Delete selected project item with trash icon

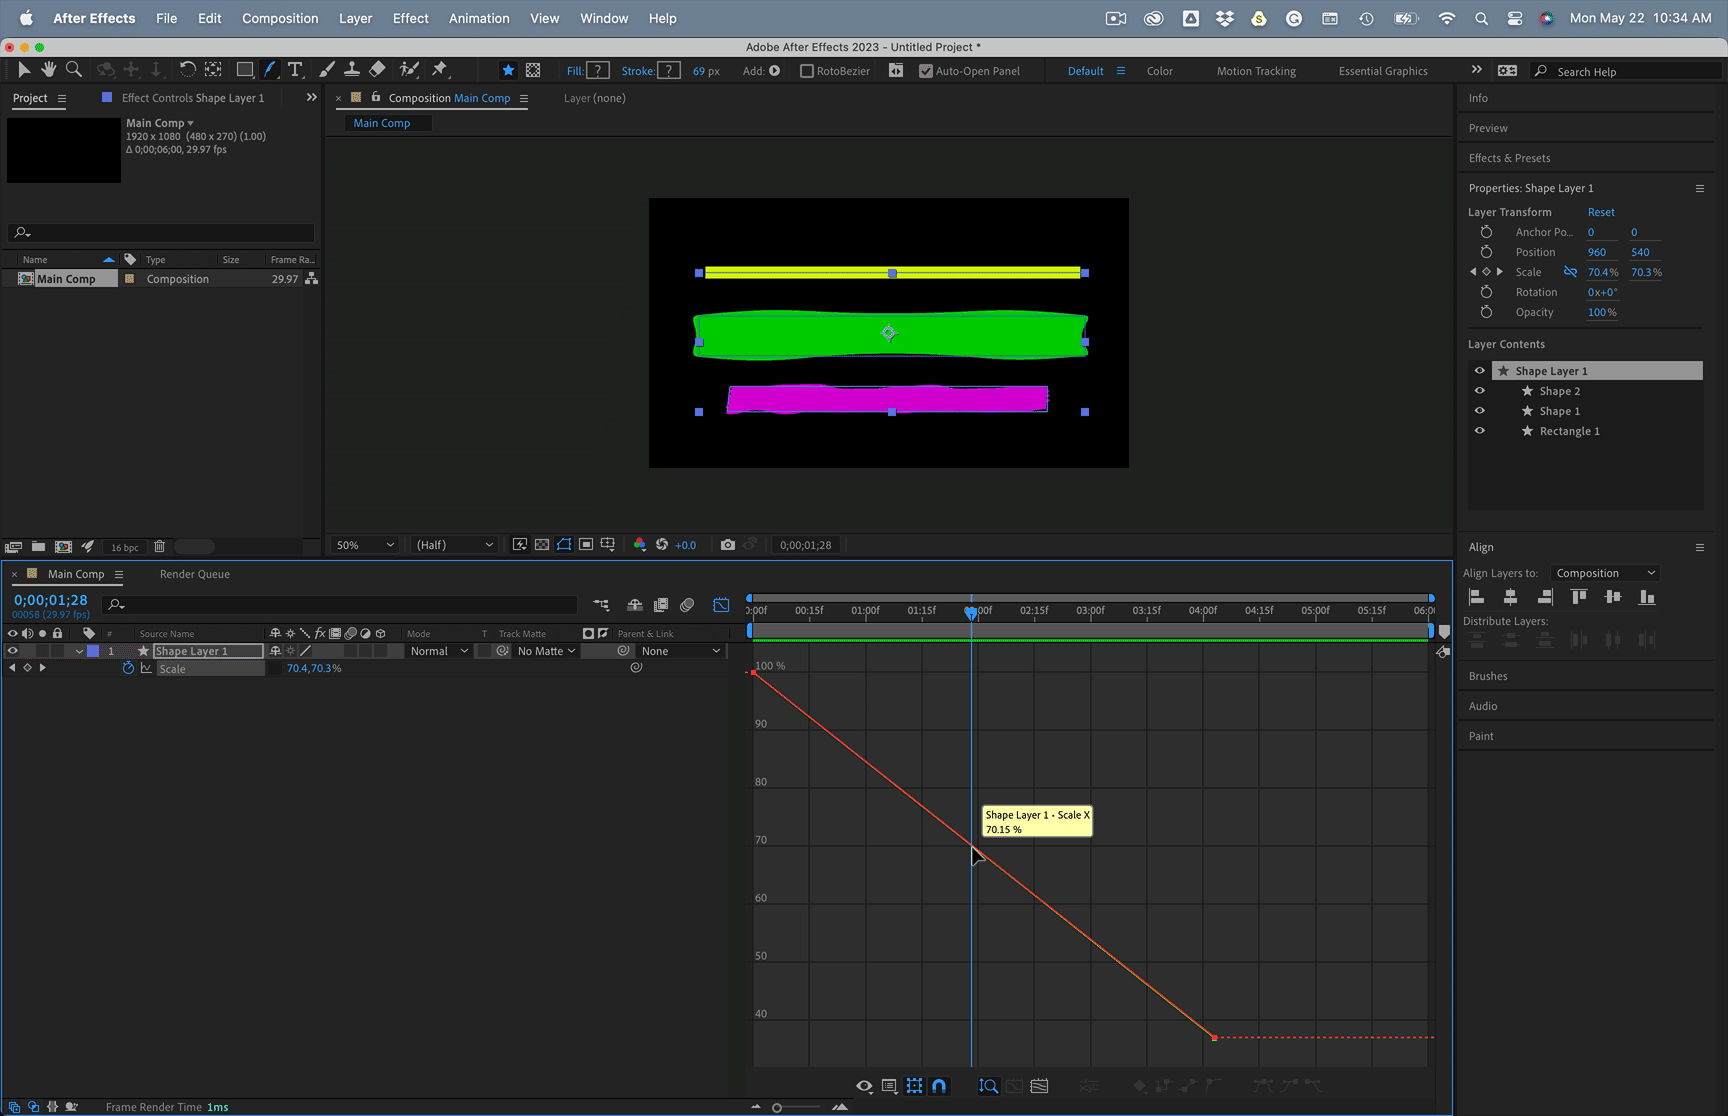(x=159, y=547)
